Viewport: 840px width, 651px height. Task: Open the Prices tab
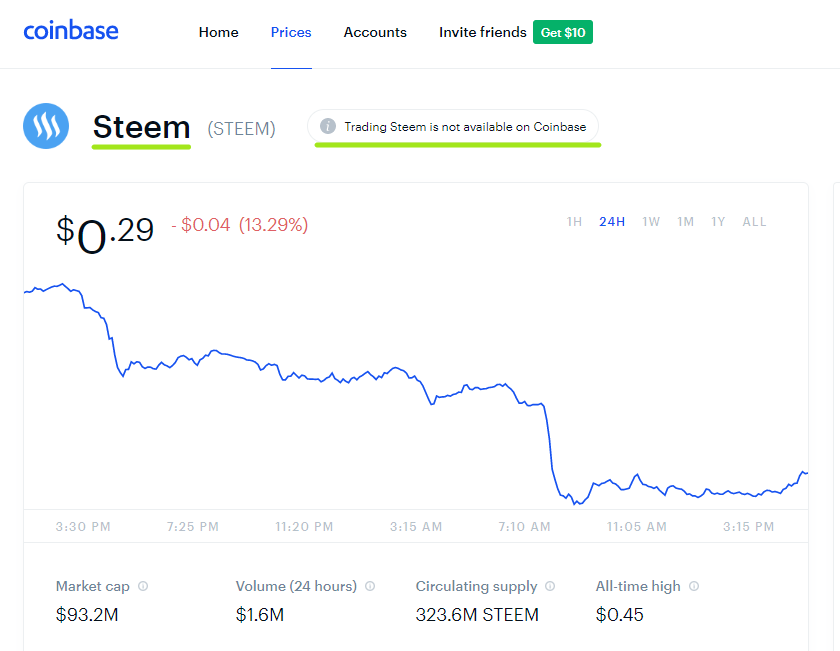click(x=291, y=32)
